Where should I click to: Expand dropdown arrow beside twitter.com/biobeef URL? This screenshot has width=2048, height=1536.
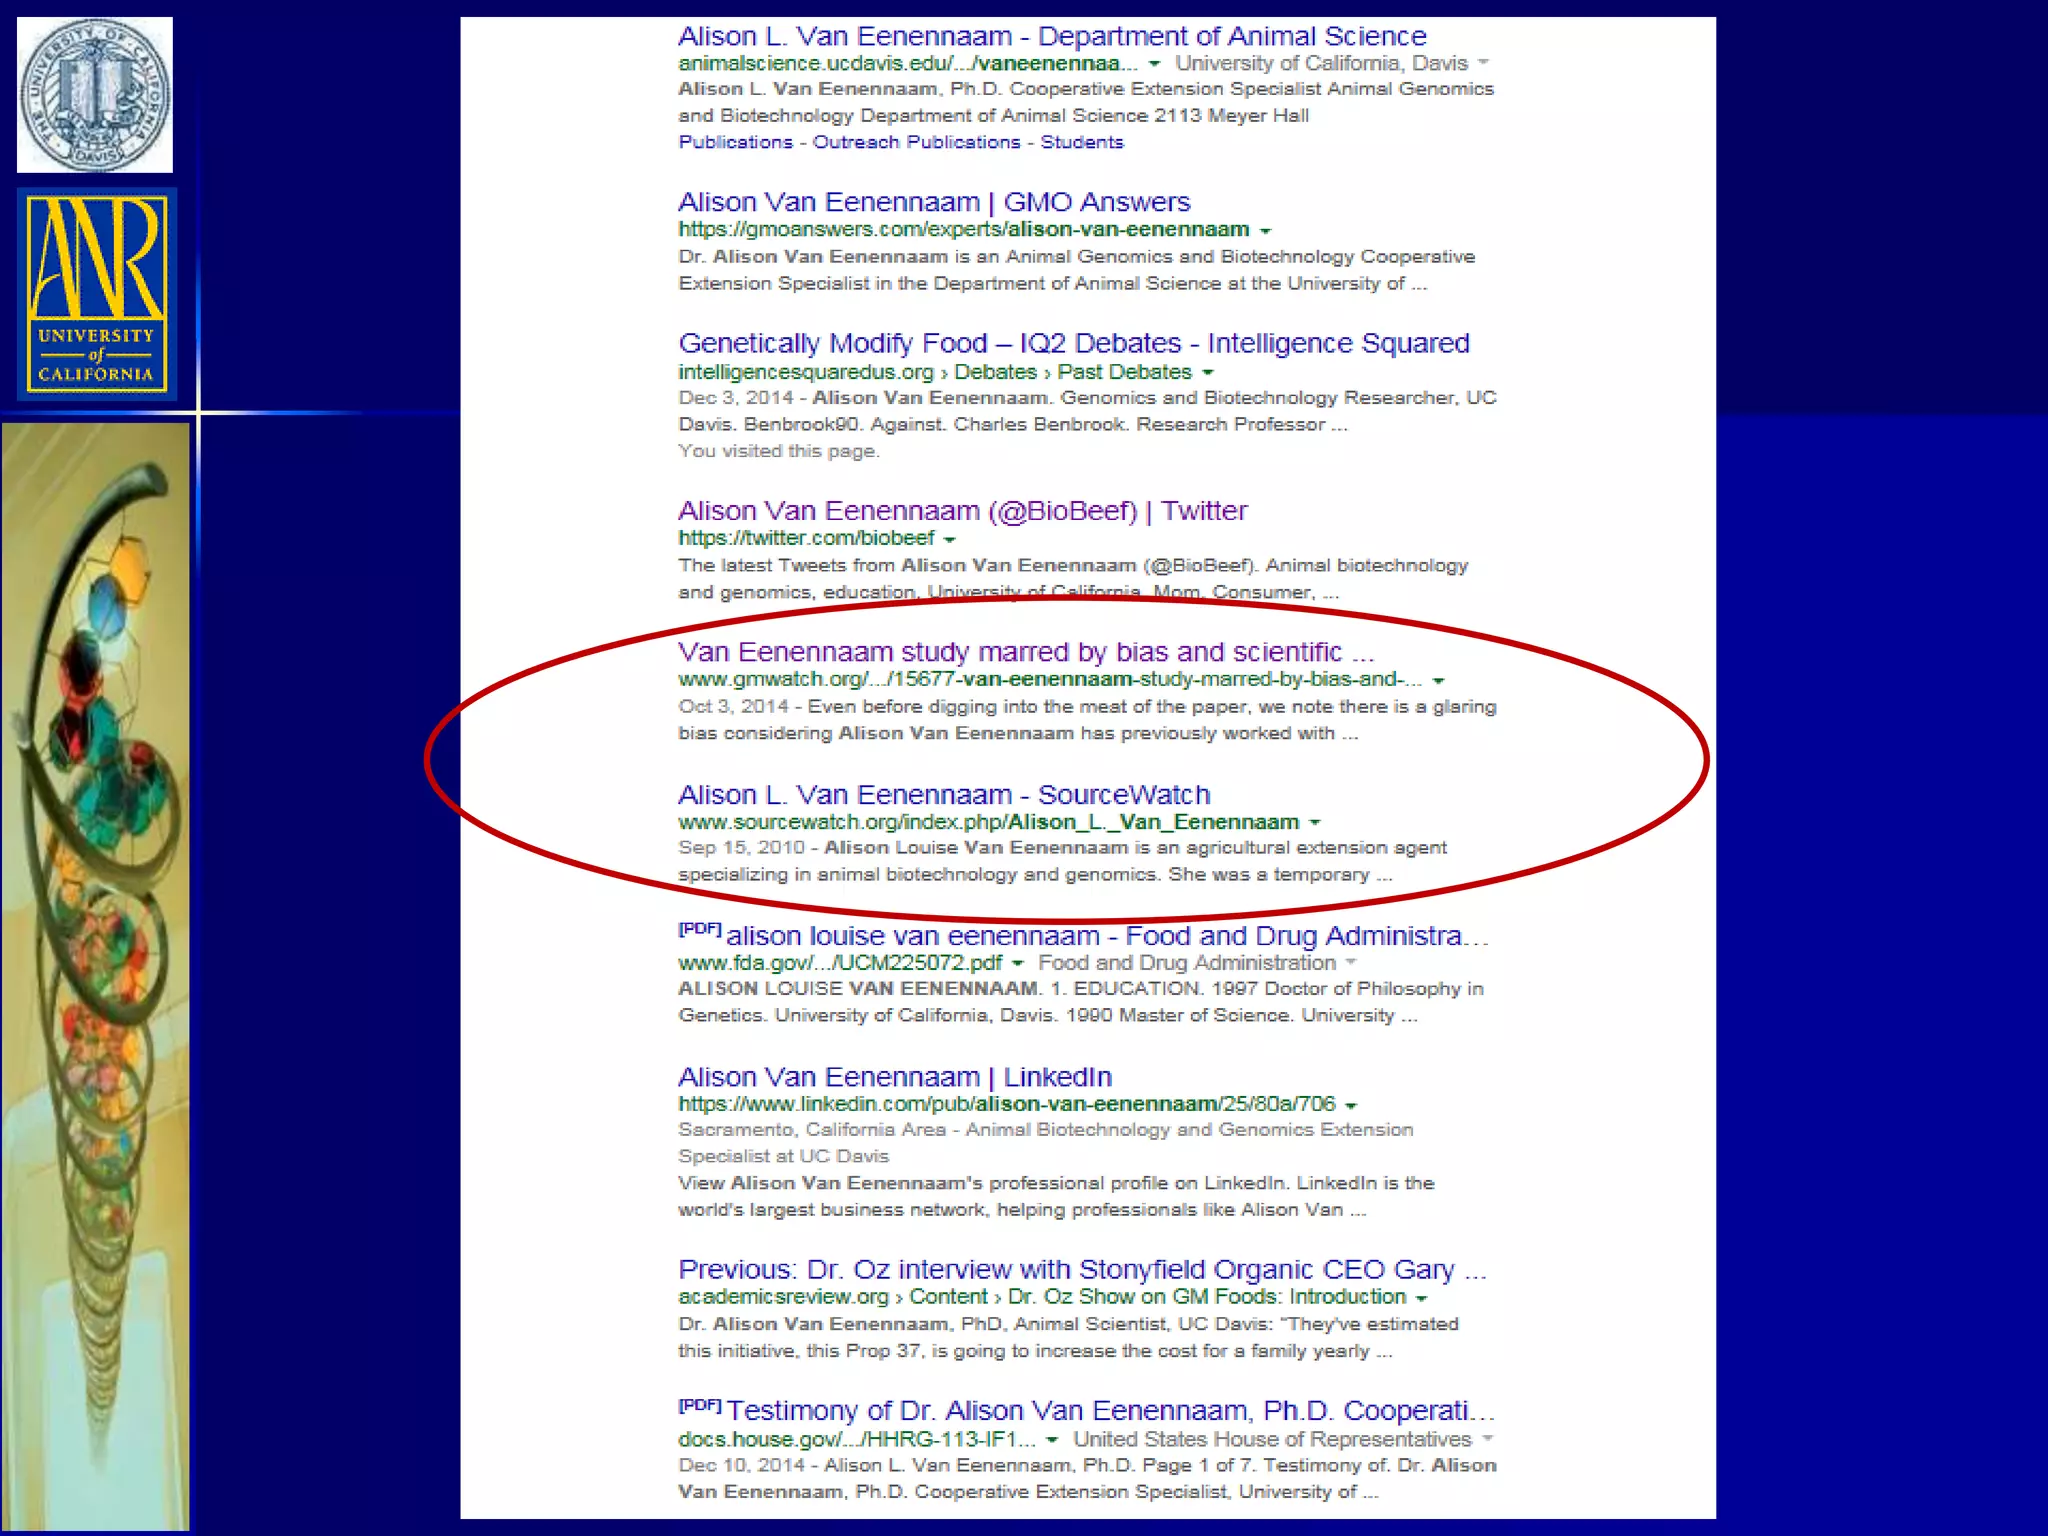(x=949, y=540)
